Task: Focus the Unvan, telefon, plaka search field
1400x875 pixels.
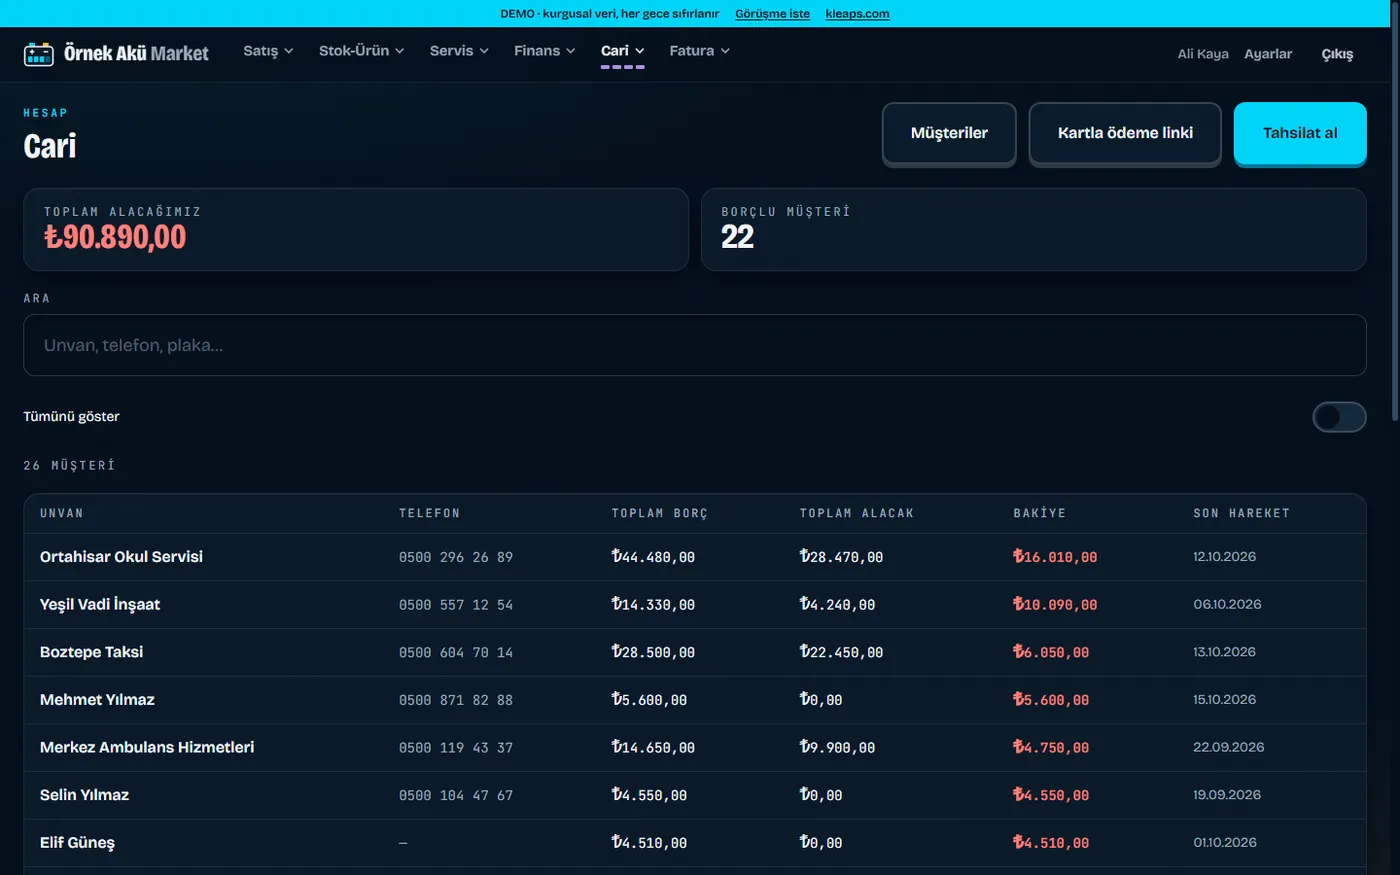Action: point(695,345)
